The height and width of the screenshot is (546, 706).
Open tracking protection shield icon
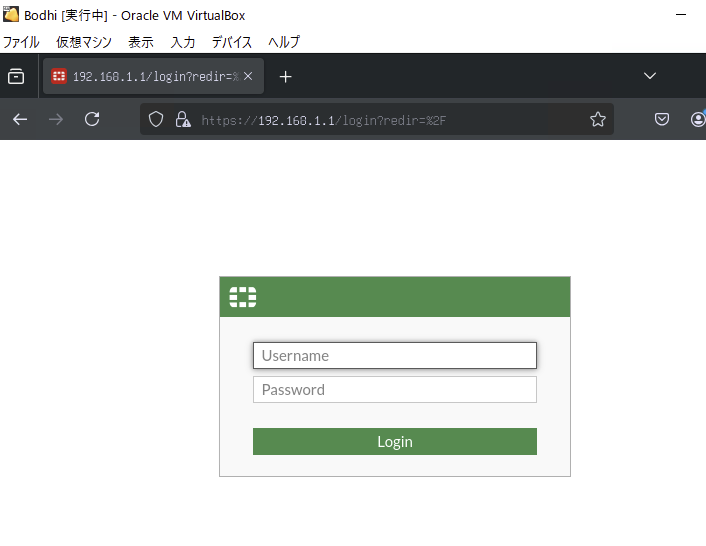(x=156, y=119)
